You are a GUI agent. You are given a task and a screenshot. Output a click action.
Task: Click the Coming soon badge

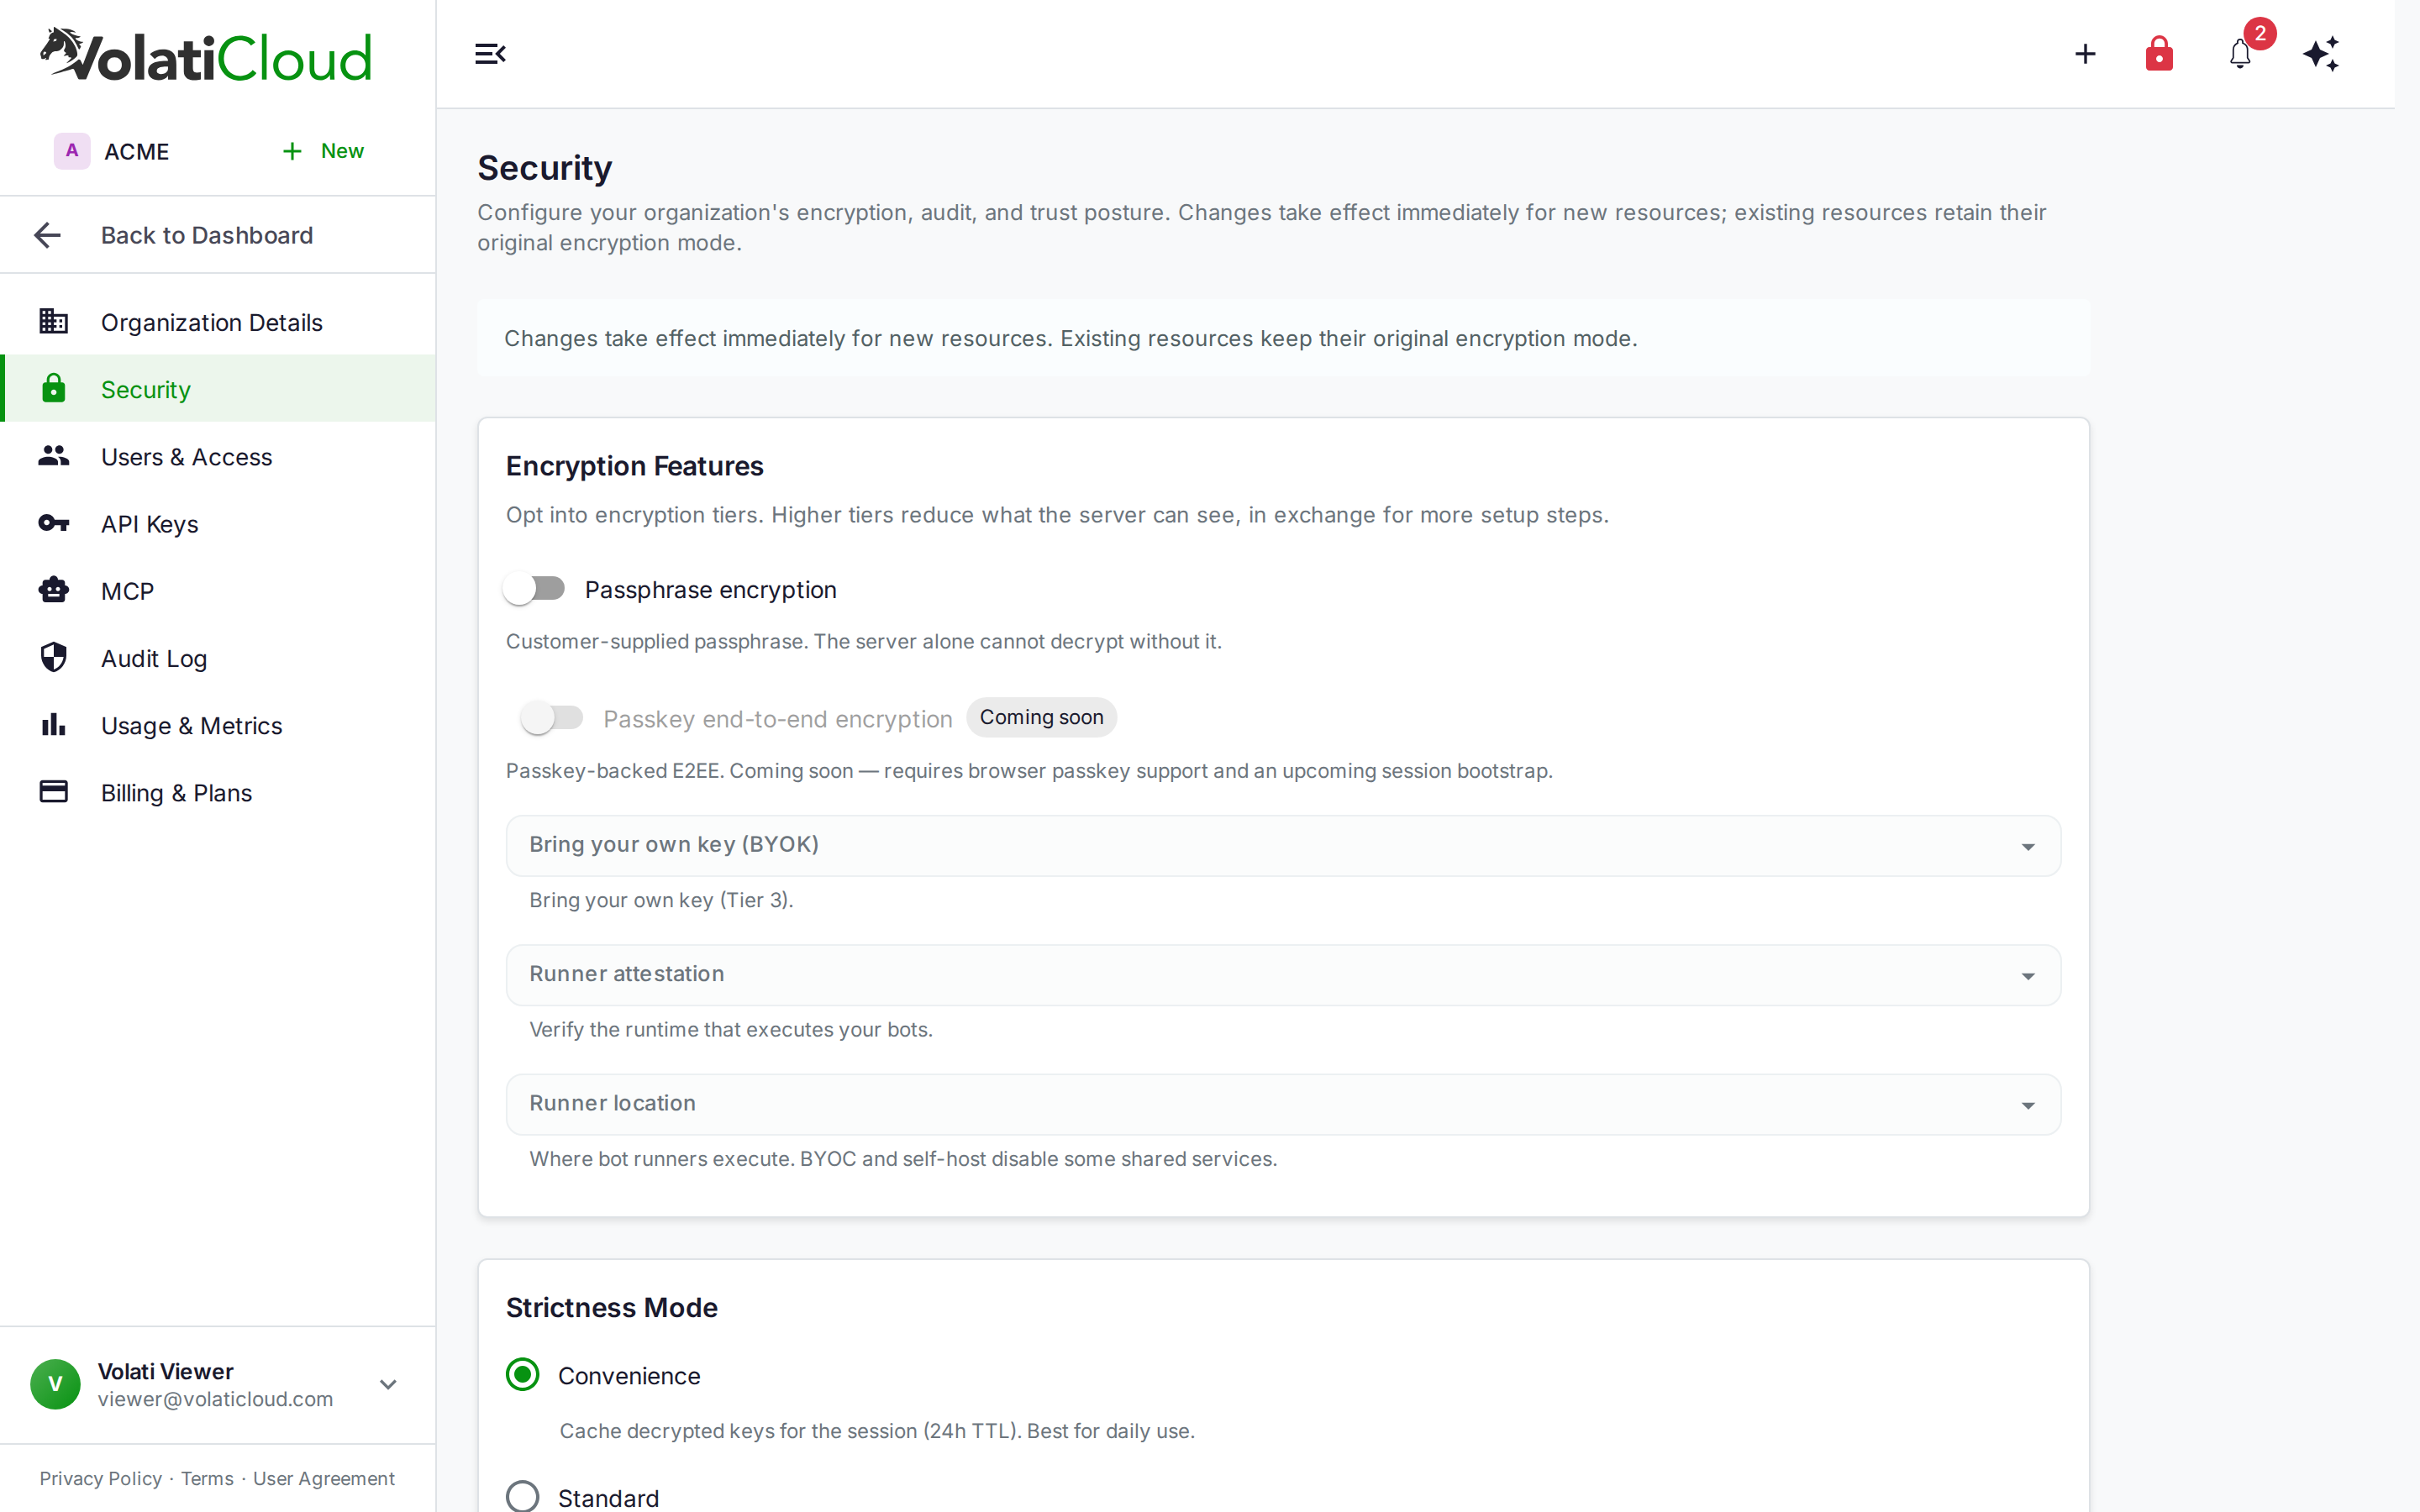(x=1041, y=717)
